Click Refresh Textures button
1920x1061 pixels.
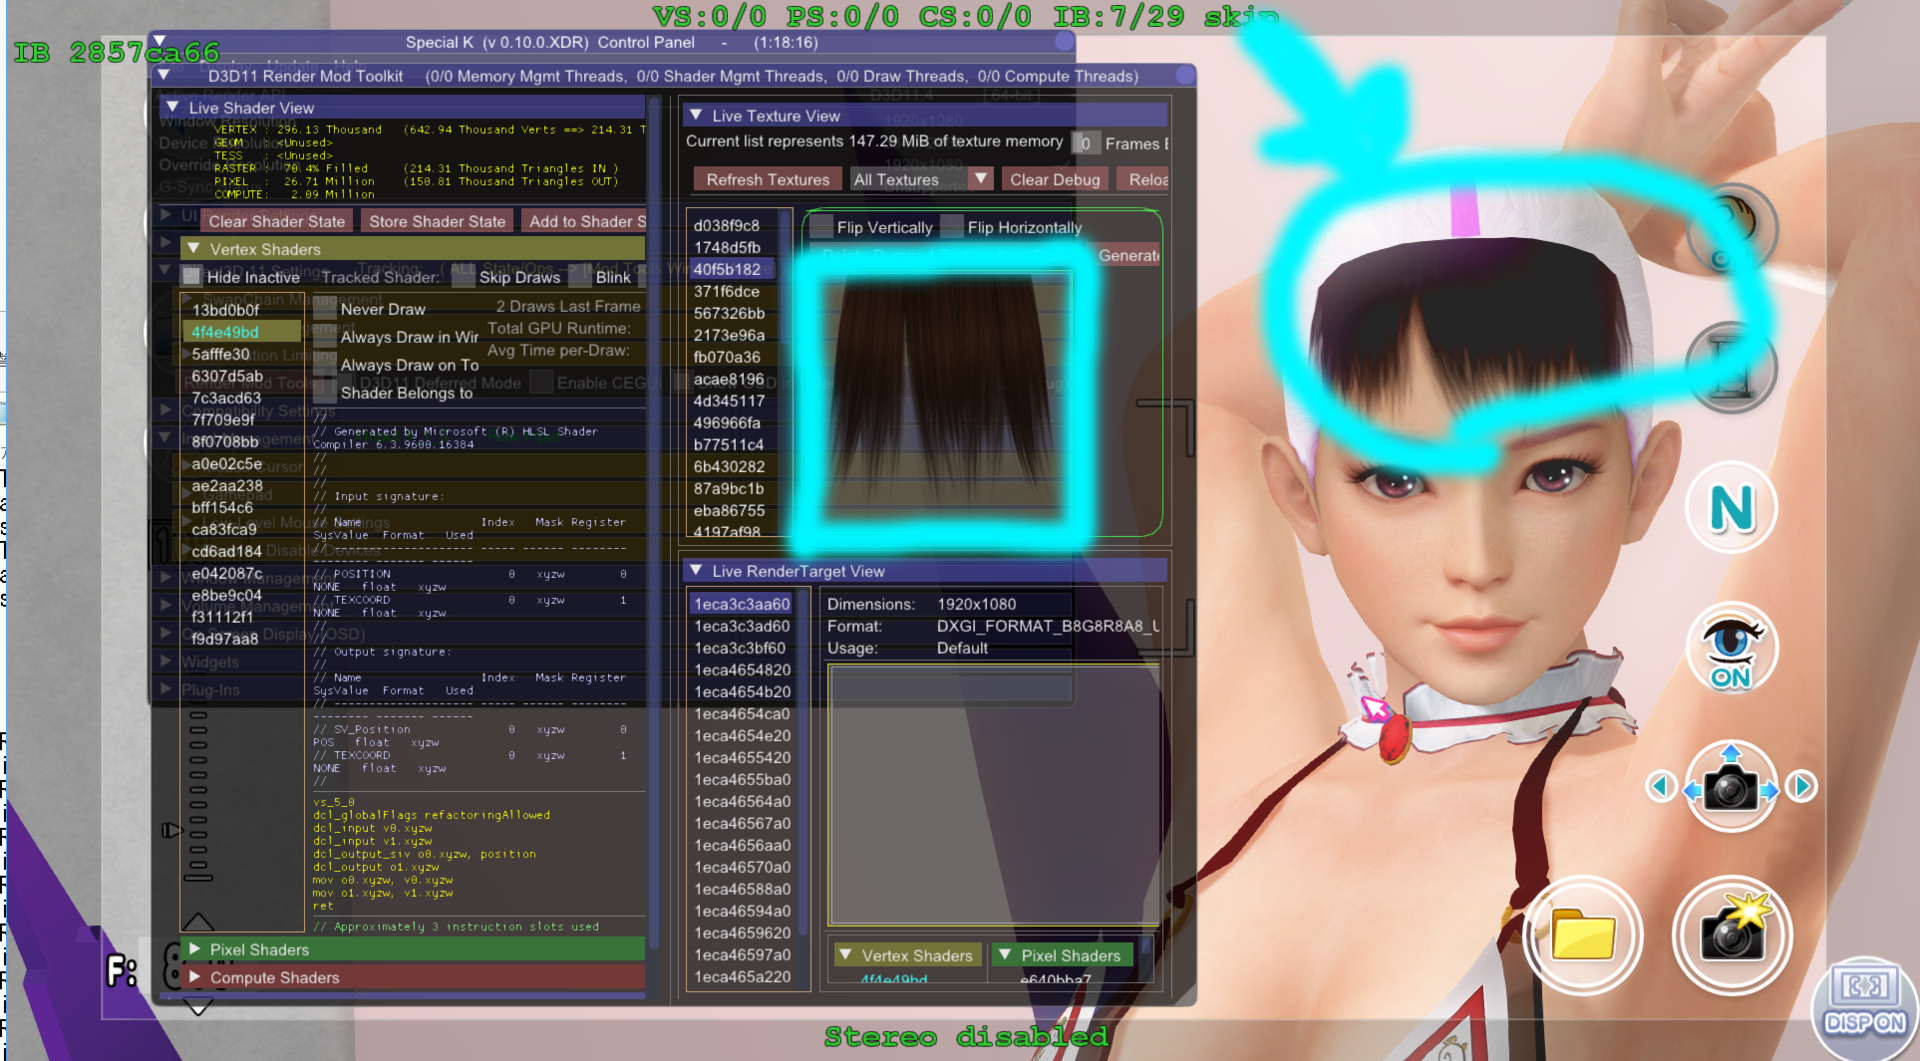768,179
